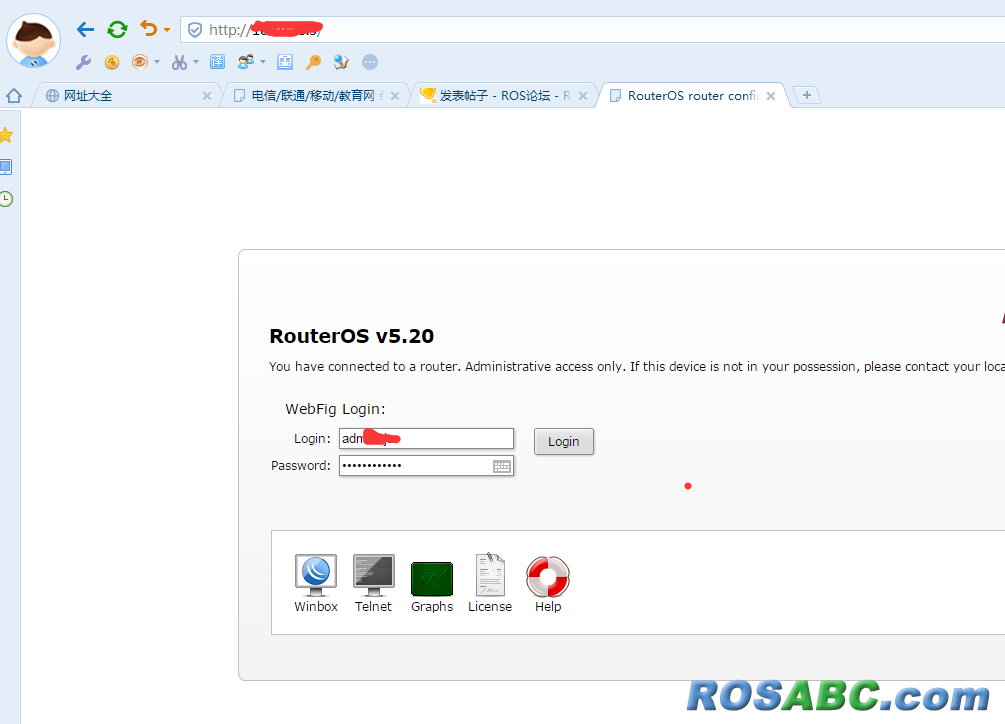The height and width of the screenshot is (724, 1005).
Task: Click the shield security icon in address bar
Action: pos(195,30)
